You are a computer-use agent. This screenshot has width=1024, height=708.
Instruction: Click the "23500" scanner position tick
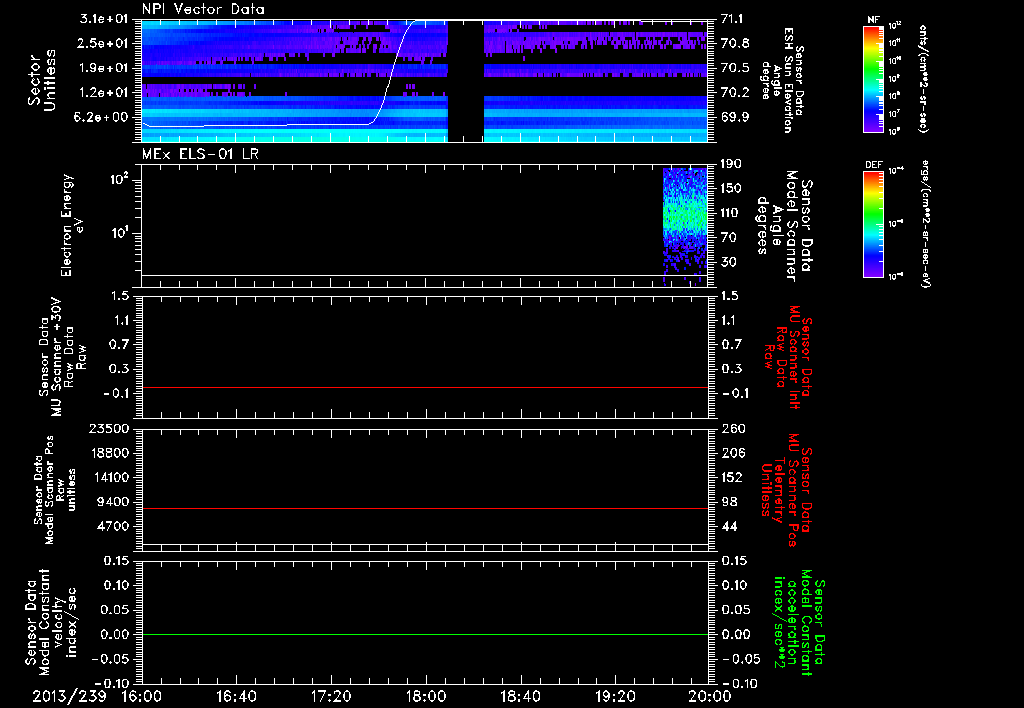tap(109, 429)
